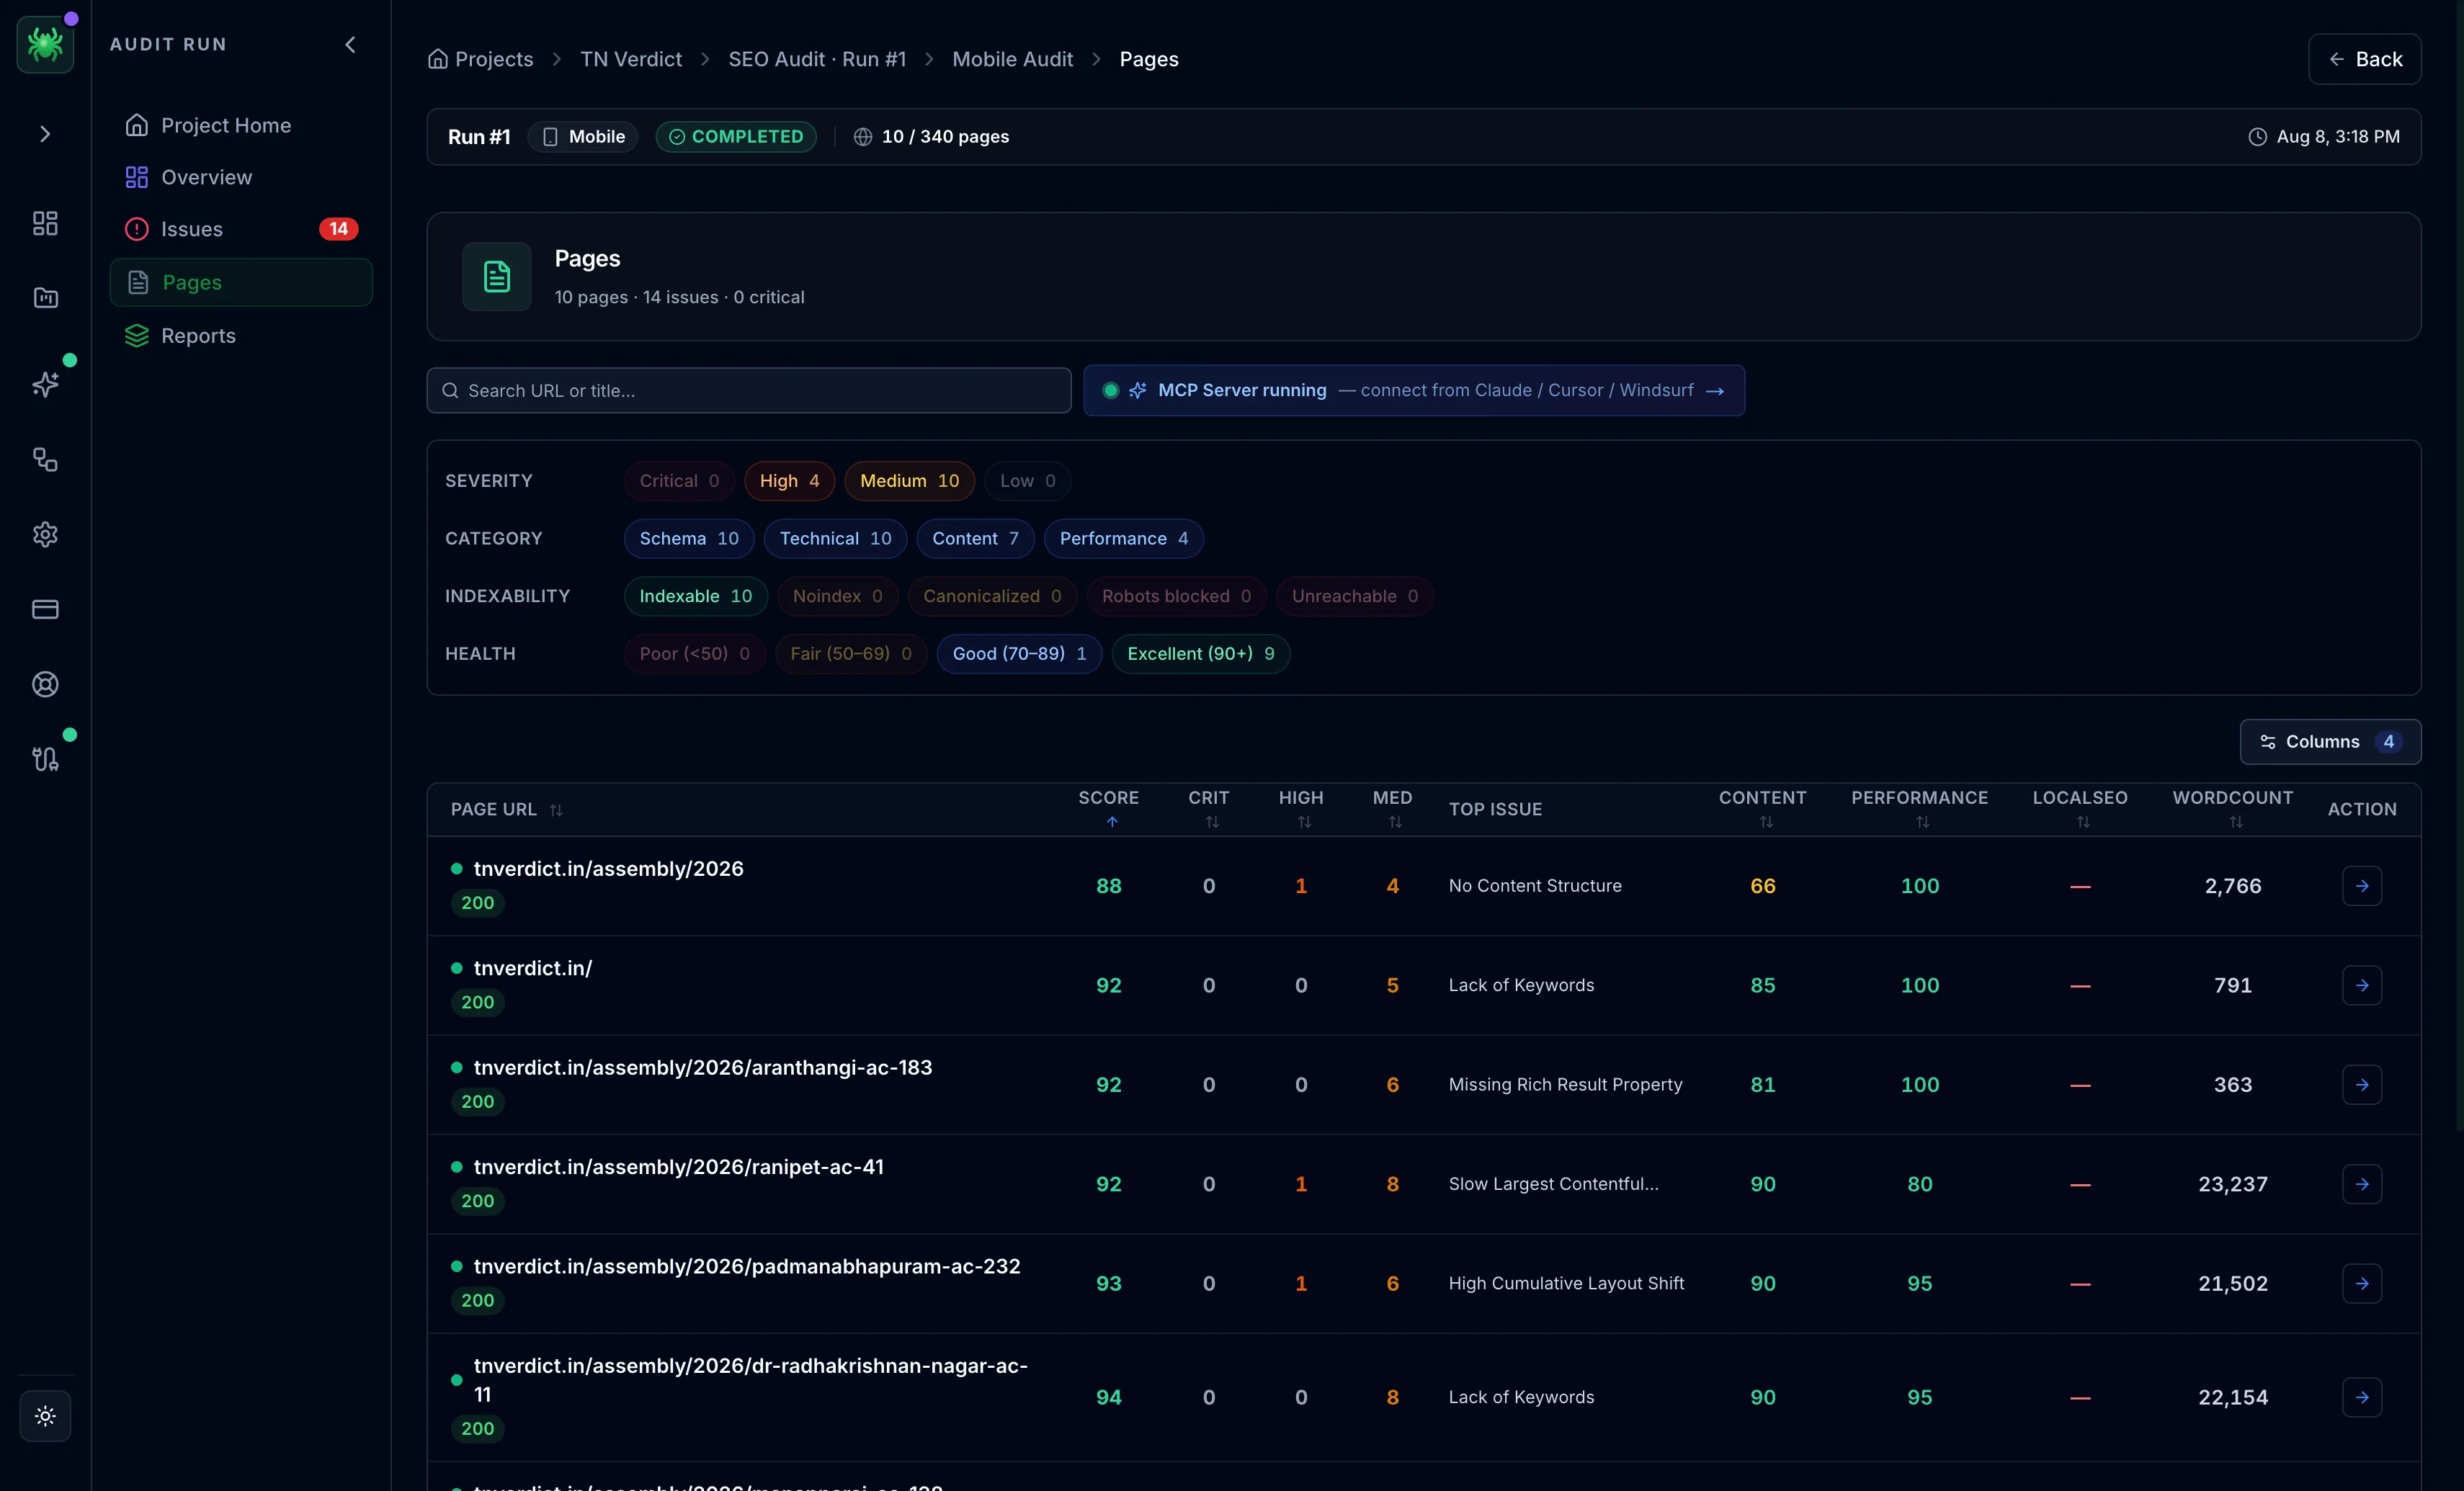Open the integrations rail icon with green dot
Viewport: 2464px width, 1491px height.
pos(45,759)
